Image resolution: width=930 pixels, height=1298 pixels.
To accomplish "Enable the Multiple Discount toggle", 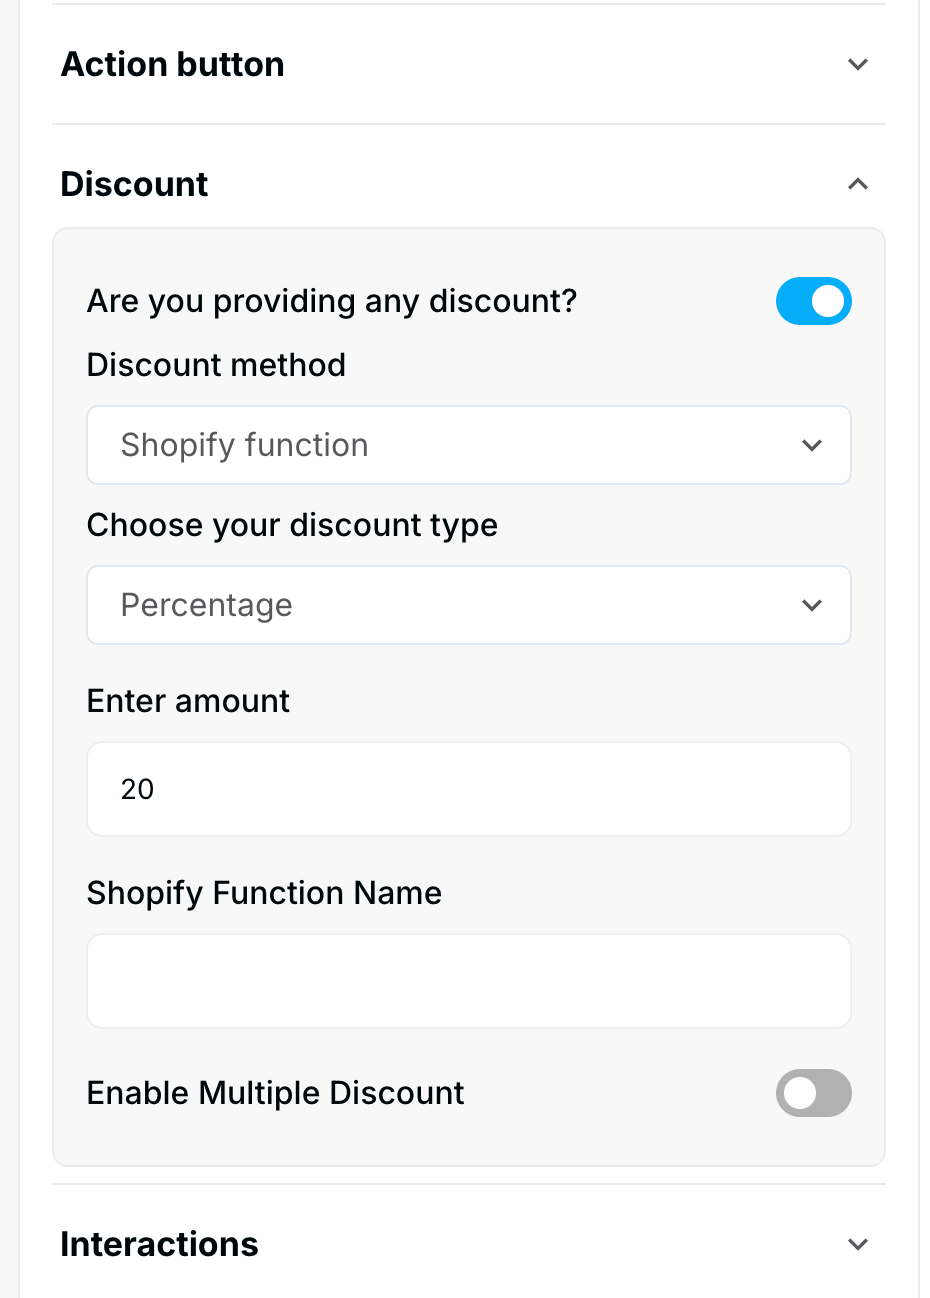I will (x=813, y=1093).
